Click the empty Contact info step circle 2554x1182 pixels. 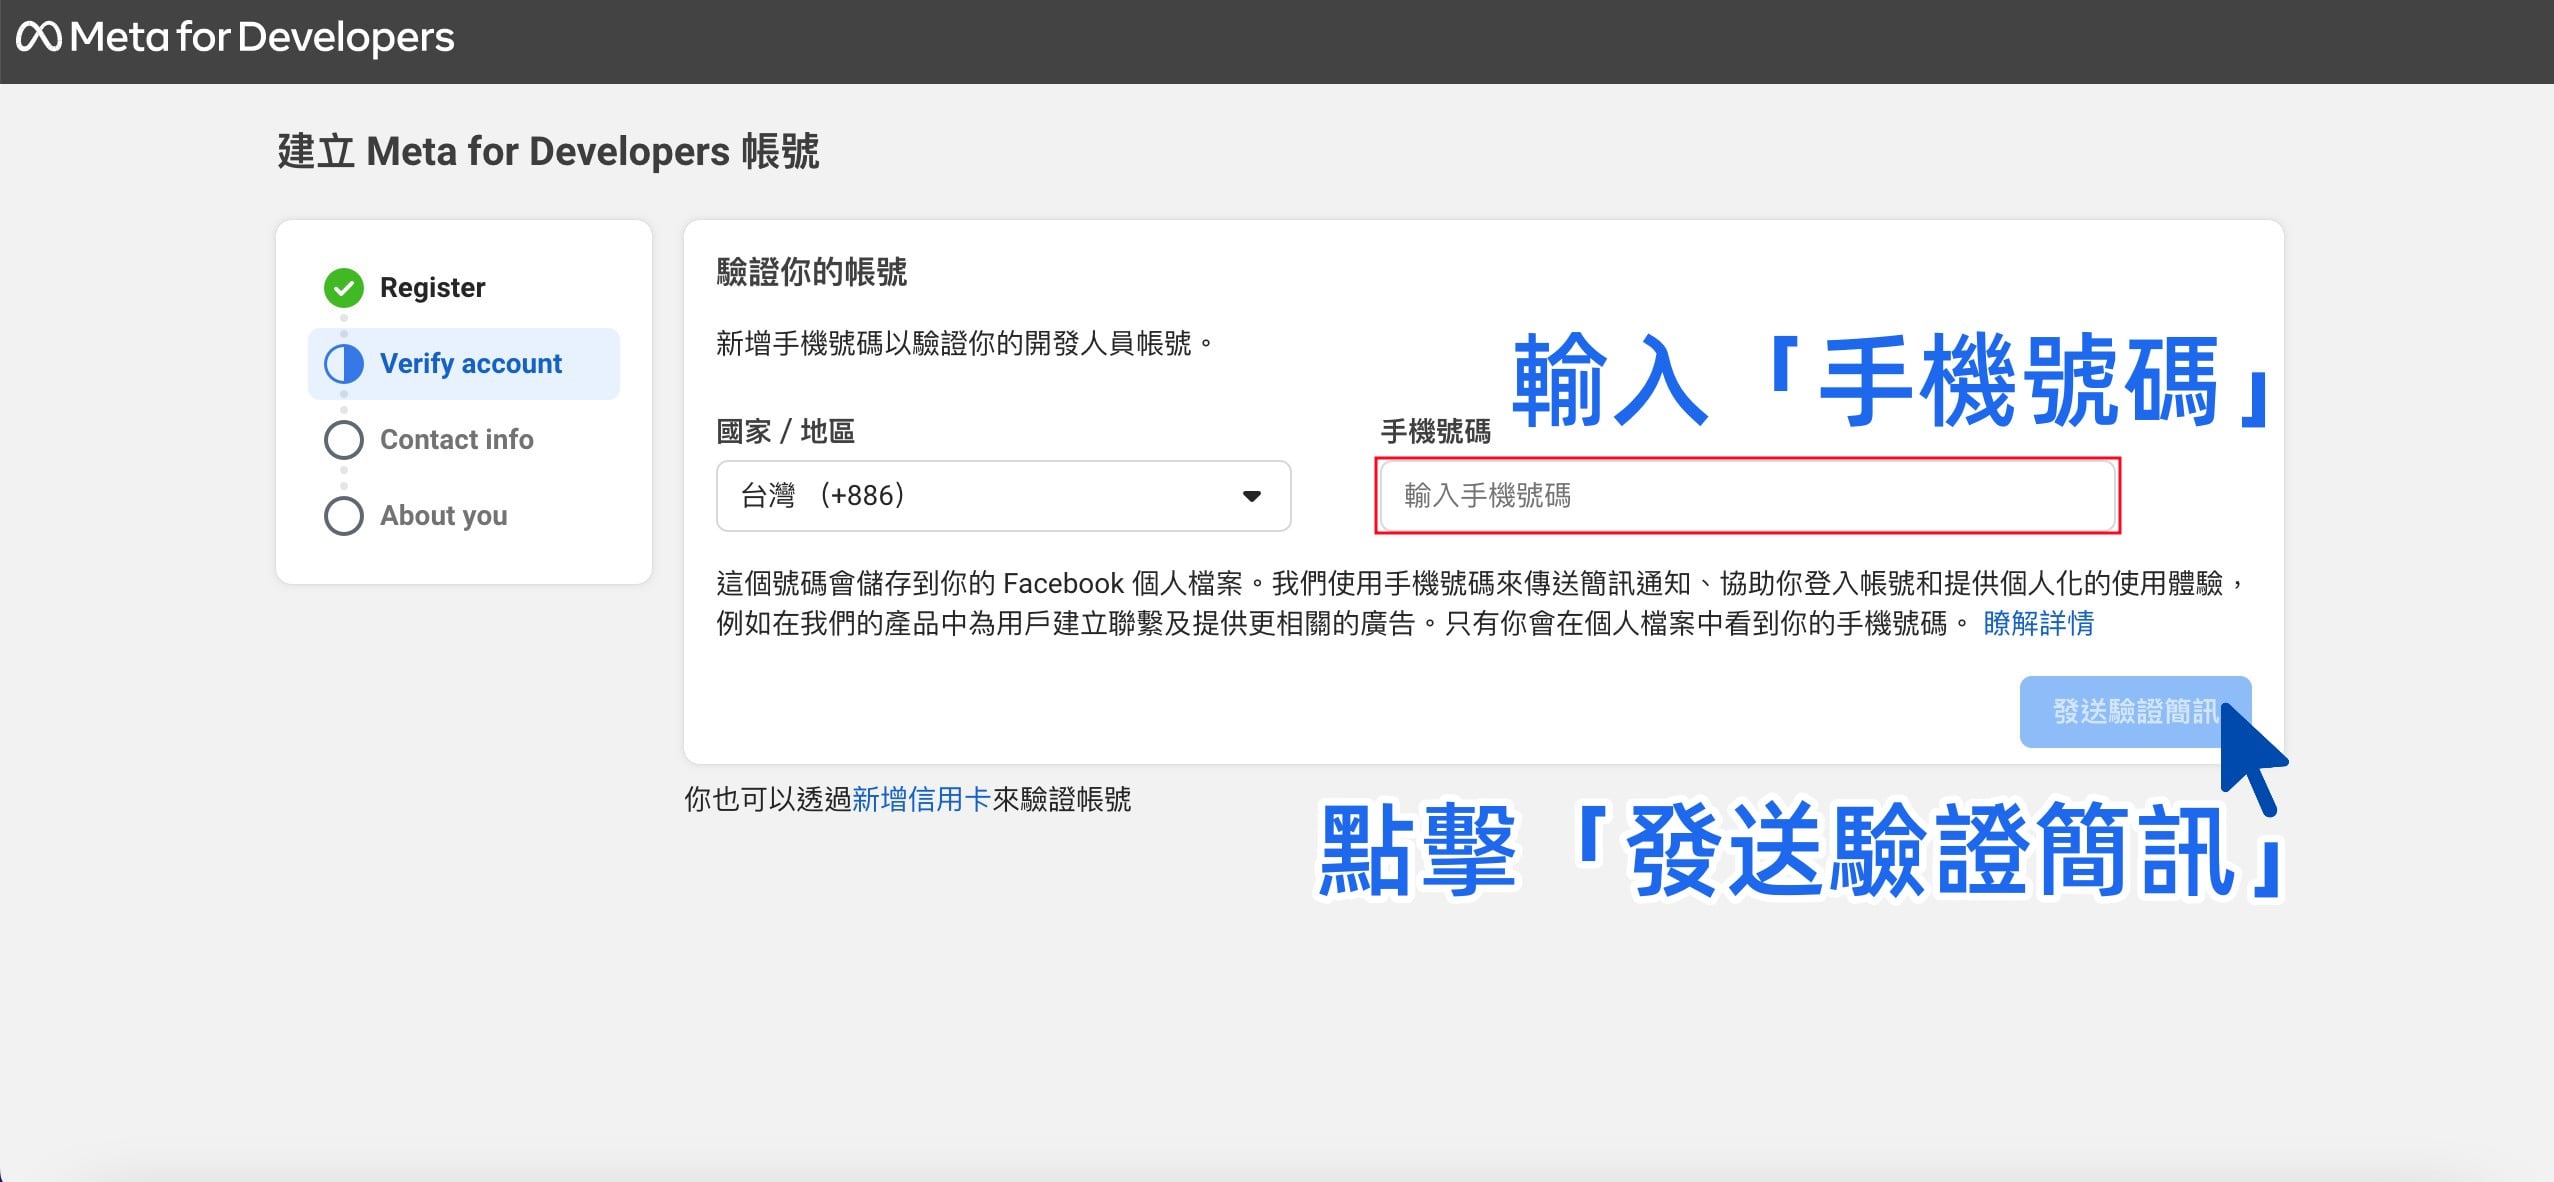point(343,440)
